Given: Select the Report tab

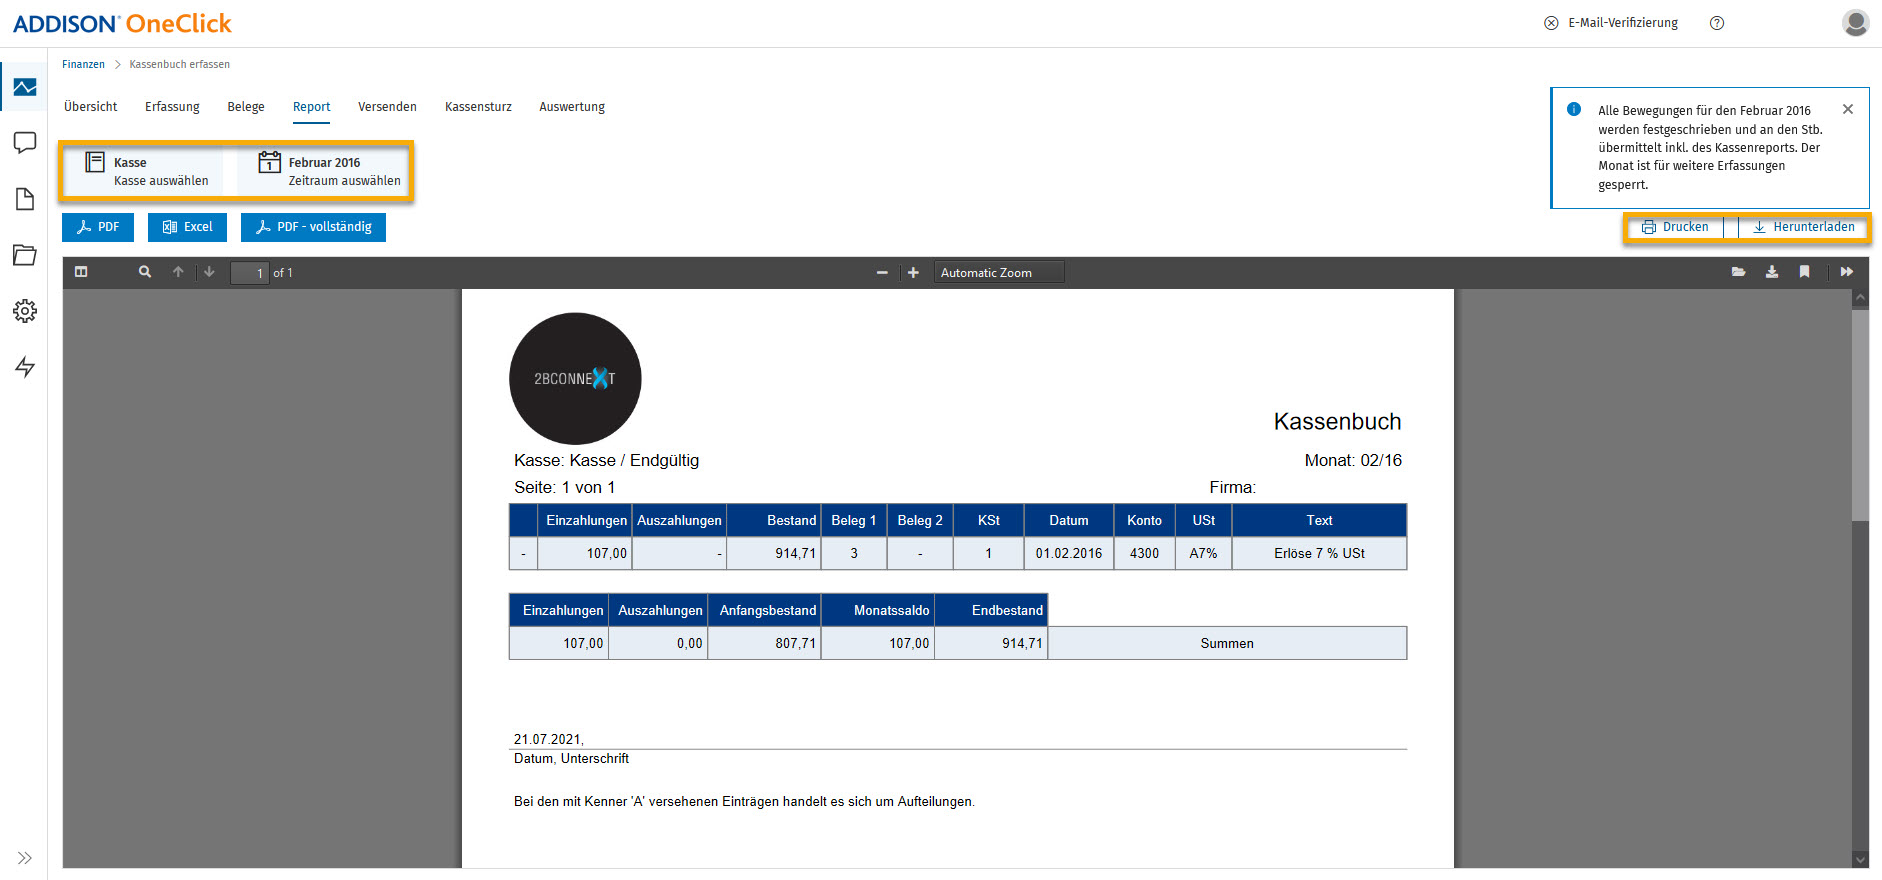Looking at the screenshot, I should 311,107.
